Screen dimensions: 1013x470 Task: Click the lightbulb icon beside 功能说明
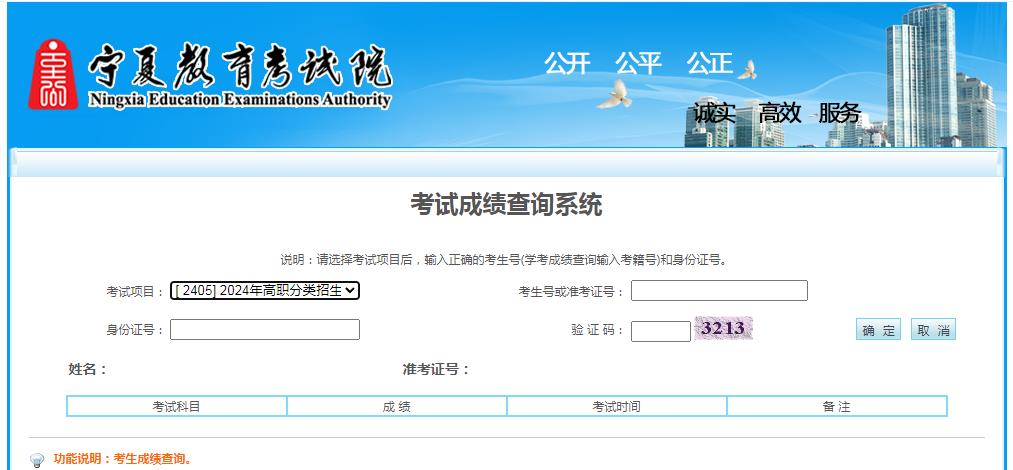click(x=37, y=460)
